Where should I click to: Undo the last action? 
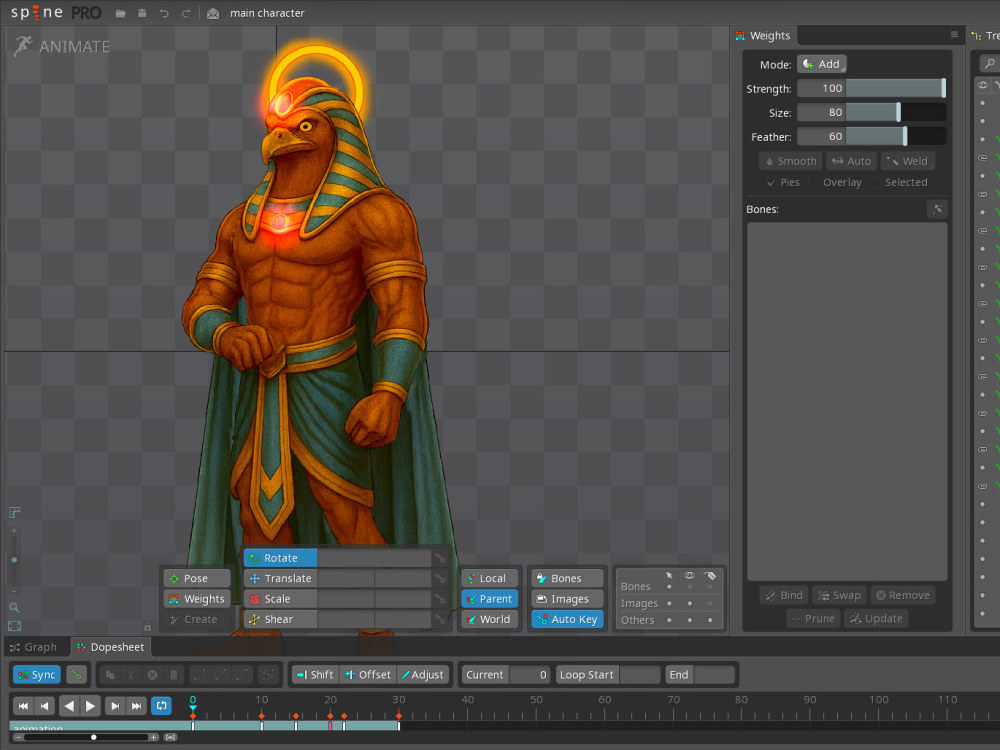point(164,13)
